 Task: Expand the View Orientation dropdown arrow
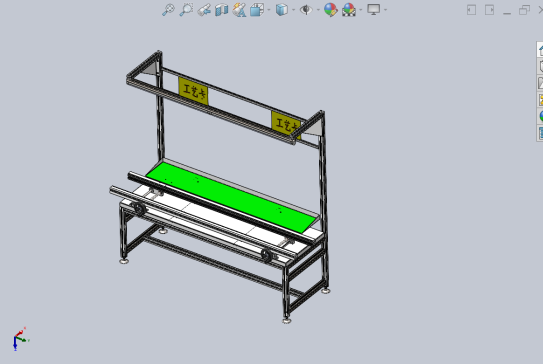(269, 10)
